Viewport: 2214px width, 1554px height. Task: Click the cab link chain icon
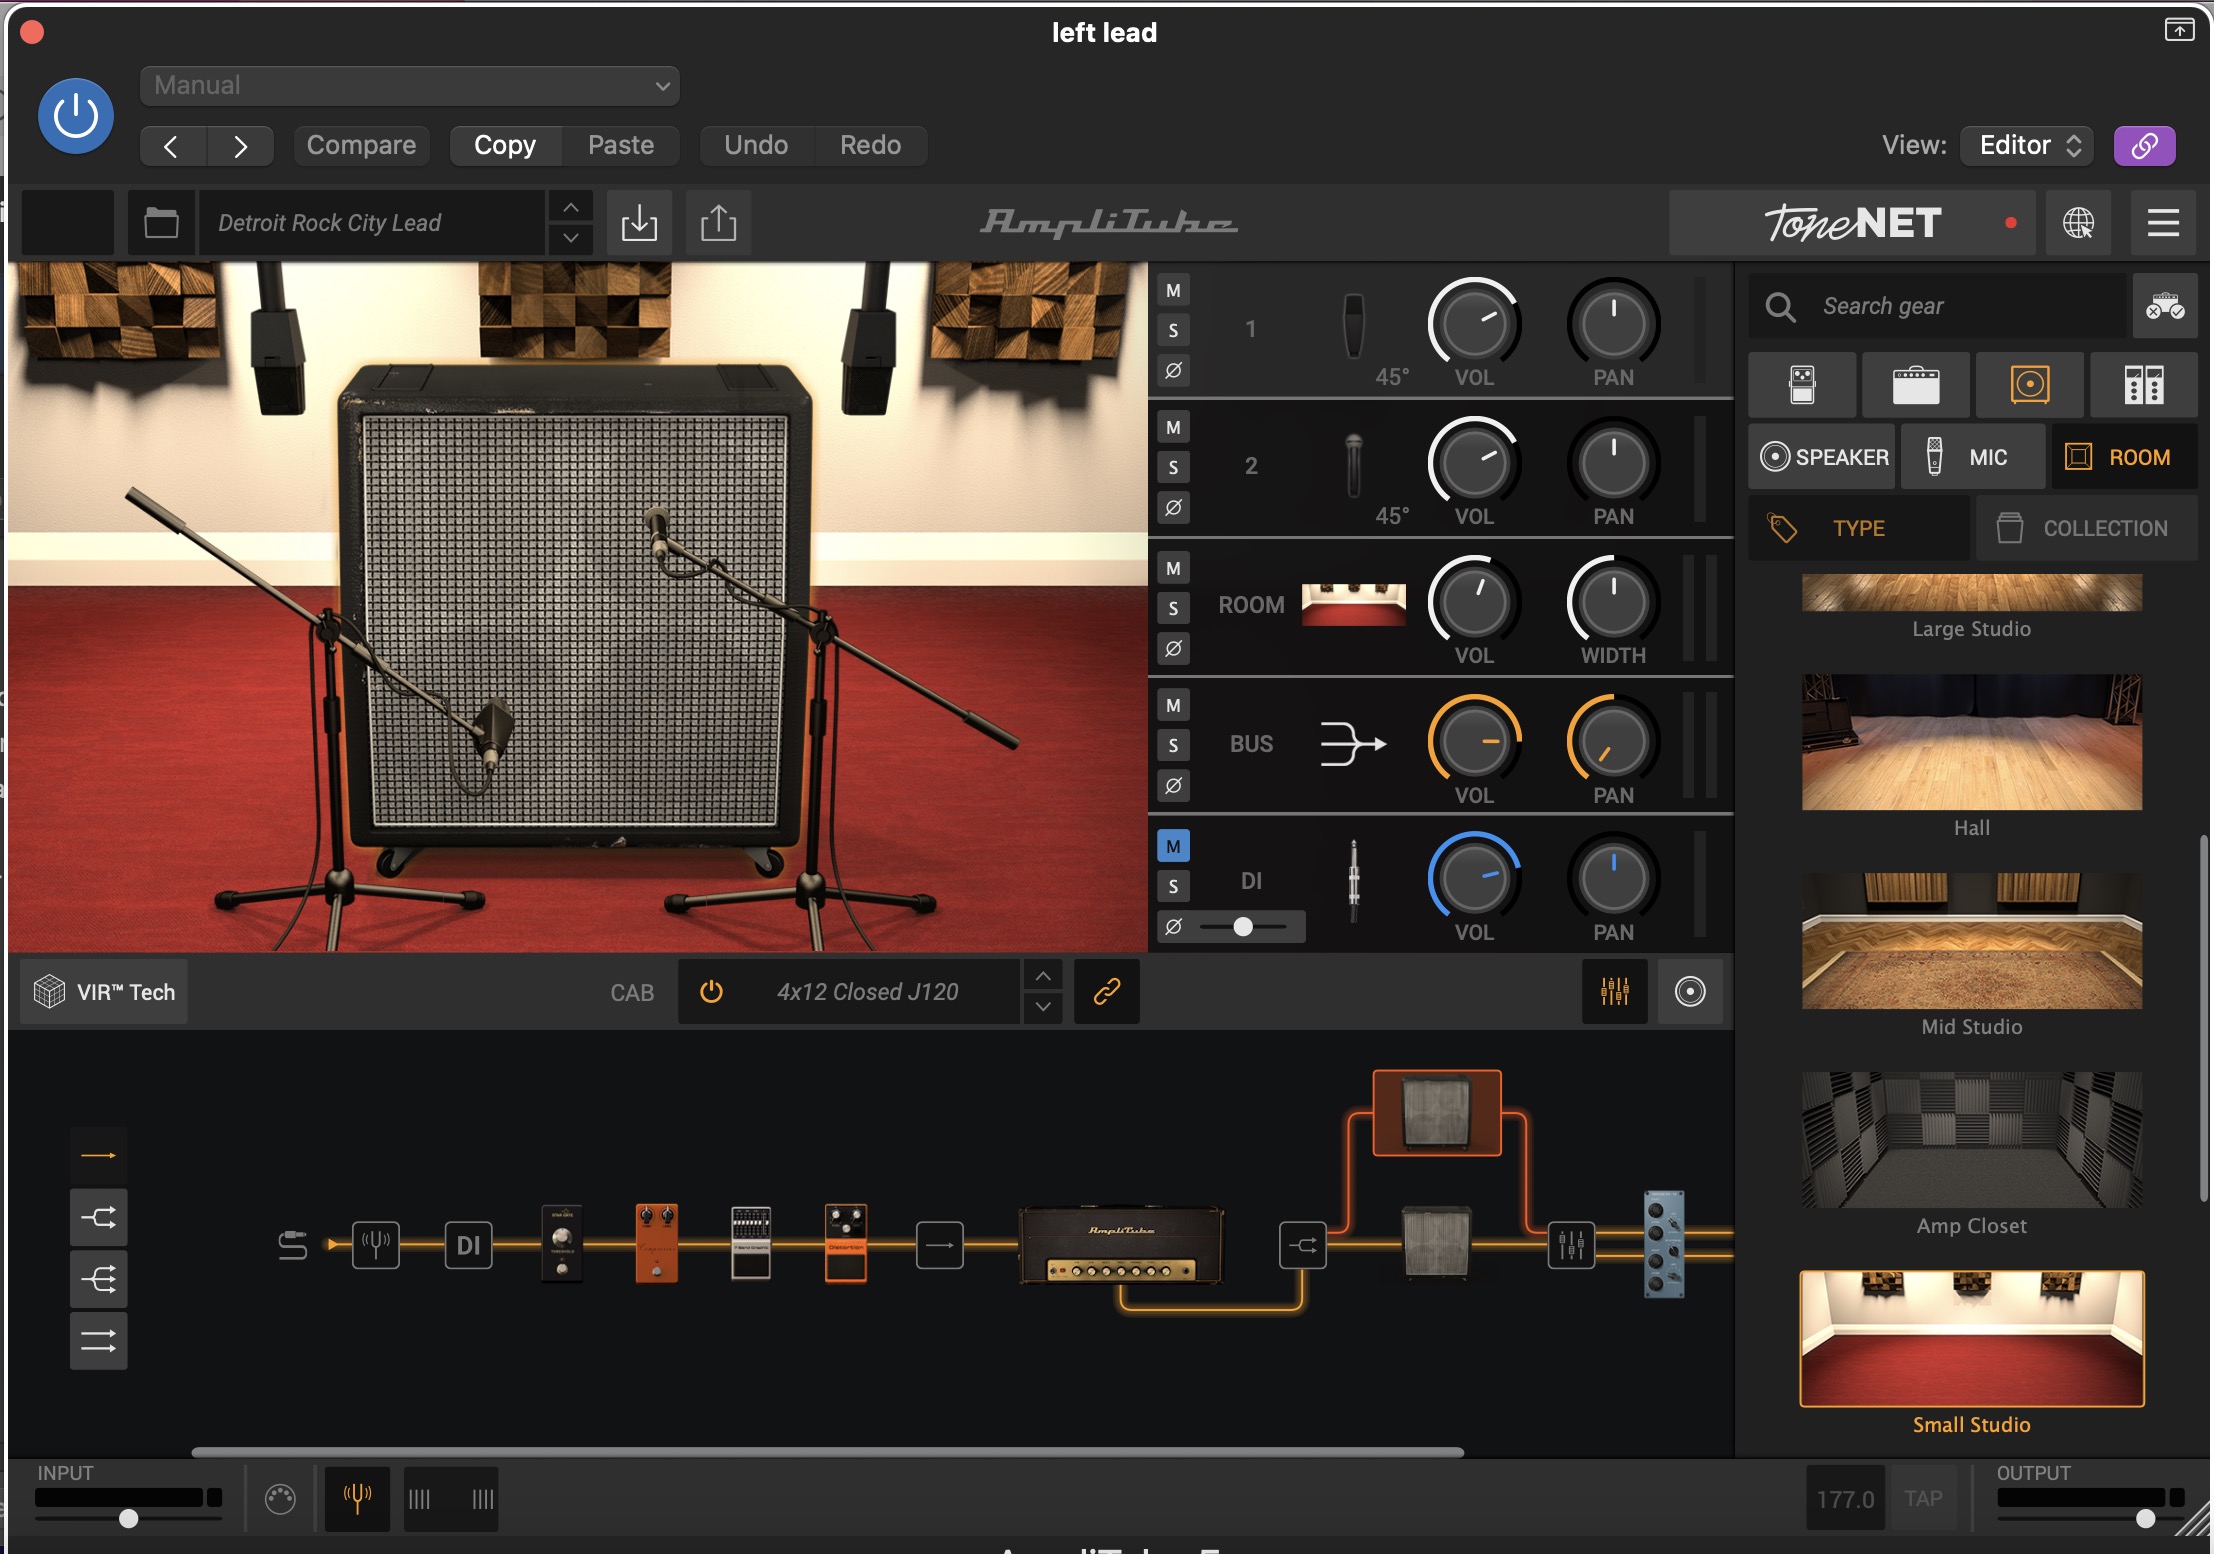pos(1106,992)
